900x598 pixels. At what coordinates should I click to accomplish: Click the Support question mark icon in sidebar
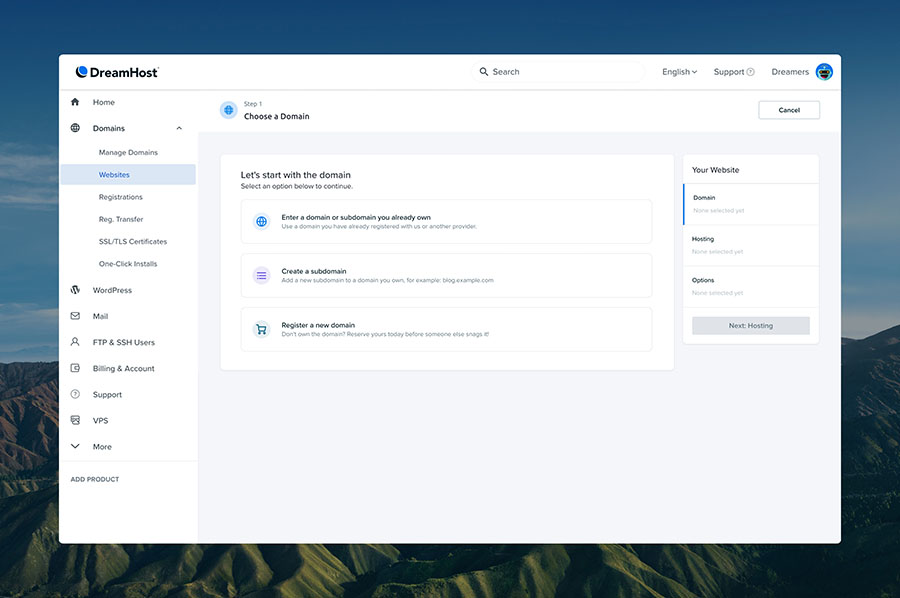[x=75, y=394]
